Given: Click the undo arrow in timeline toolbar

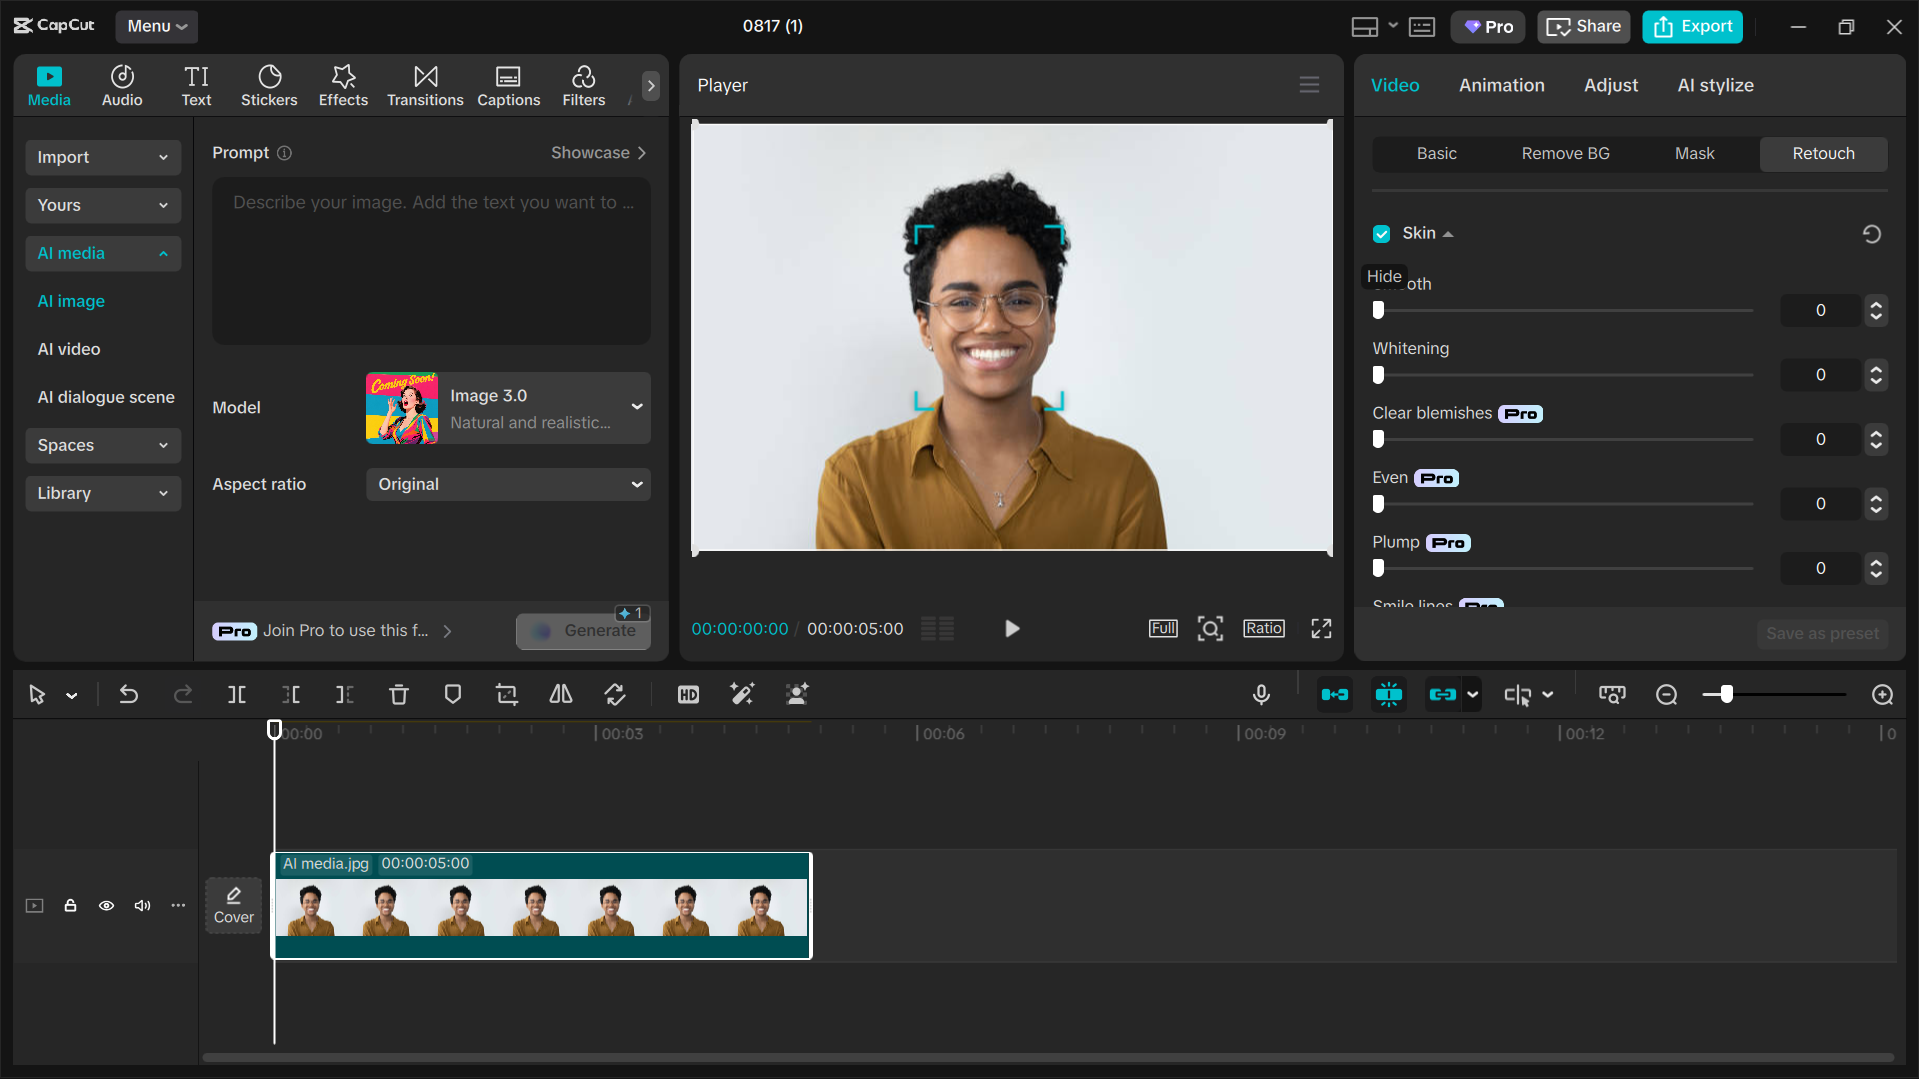Looking at the screenshot, I should pos(129,694).
